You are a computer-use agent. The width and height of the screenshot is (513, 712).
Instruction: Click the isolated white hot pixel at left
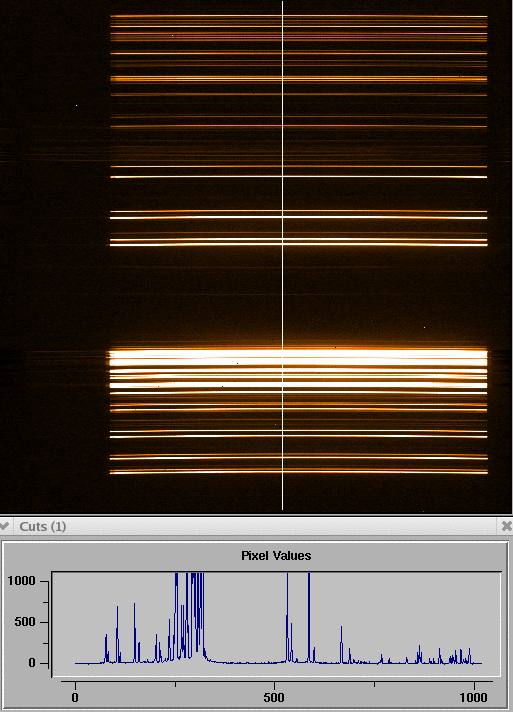click(x=76, y=105)
